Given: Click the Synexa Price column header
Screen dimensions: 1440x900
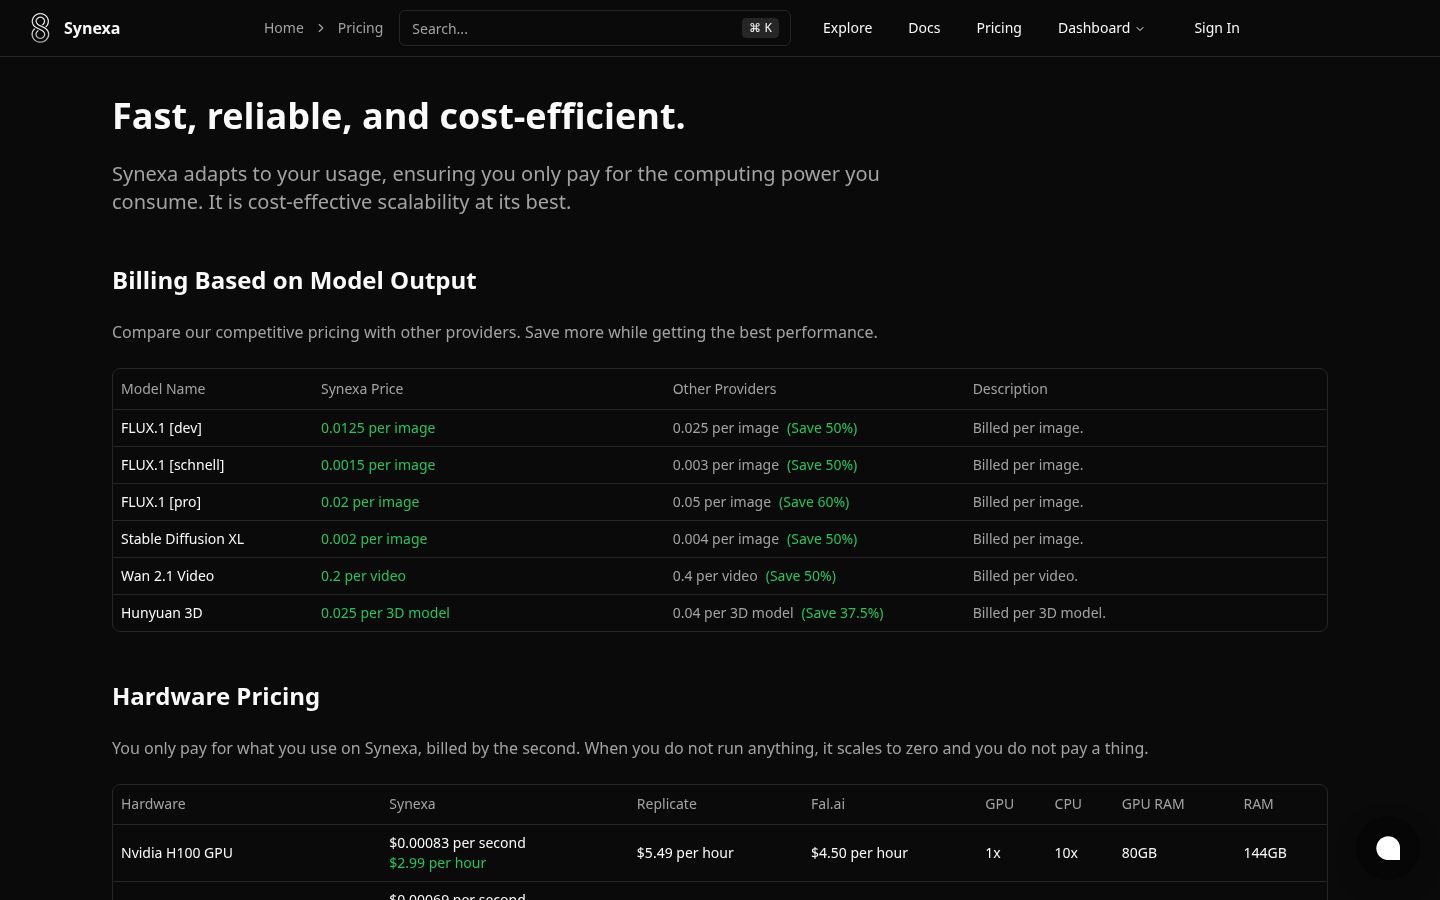Looking at the screenshot, I should (x=362, y=389).
